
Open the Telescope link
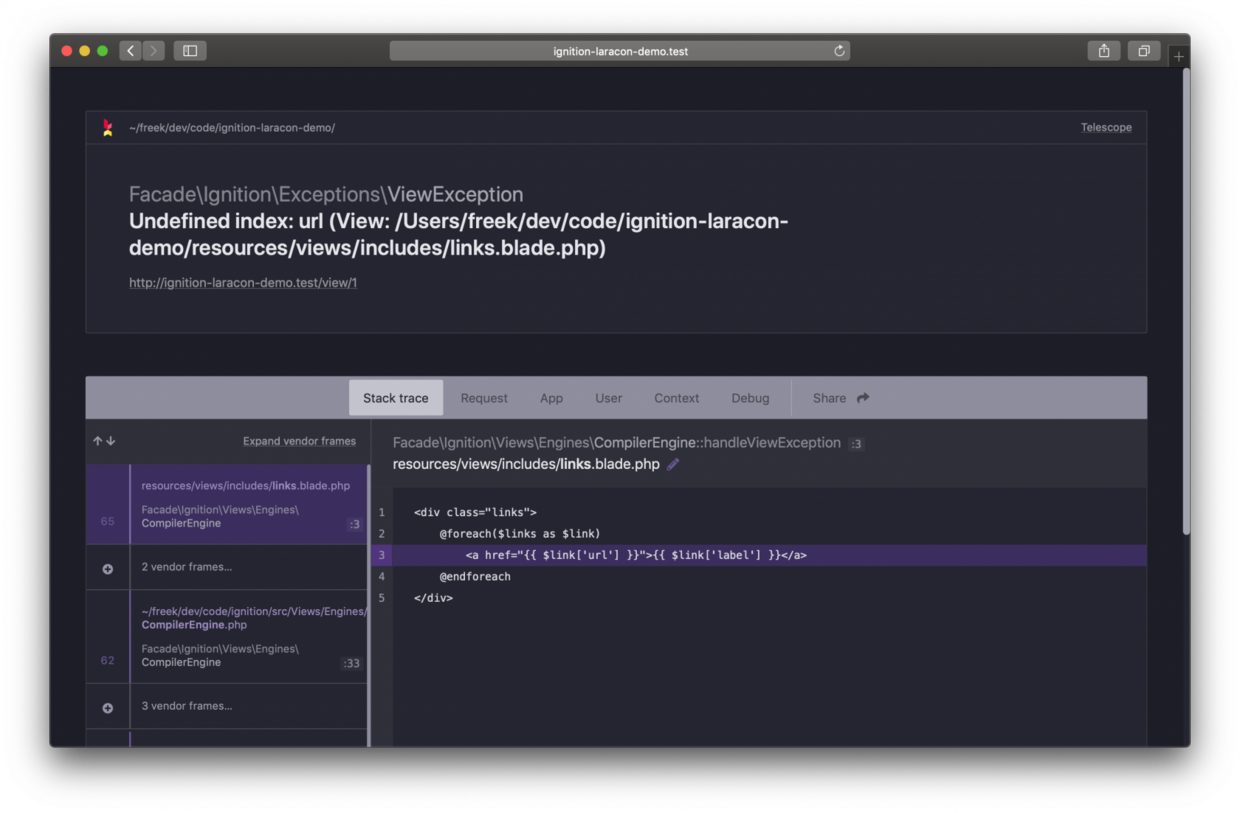coord(1106,127)
